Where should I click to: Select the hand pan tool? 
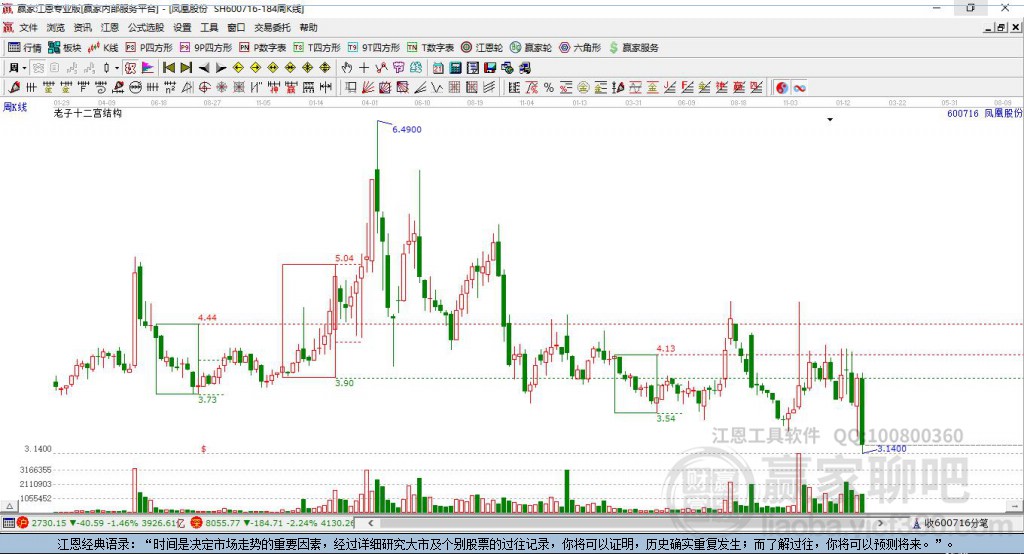coord(346,68)
